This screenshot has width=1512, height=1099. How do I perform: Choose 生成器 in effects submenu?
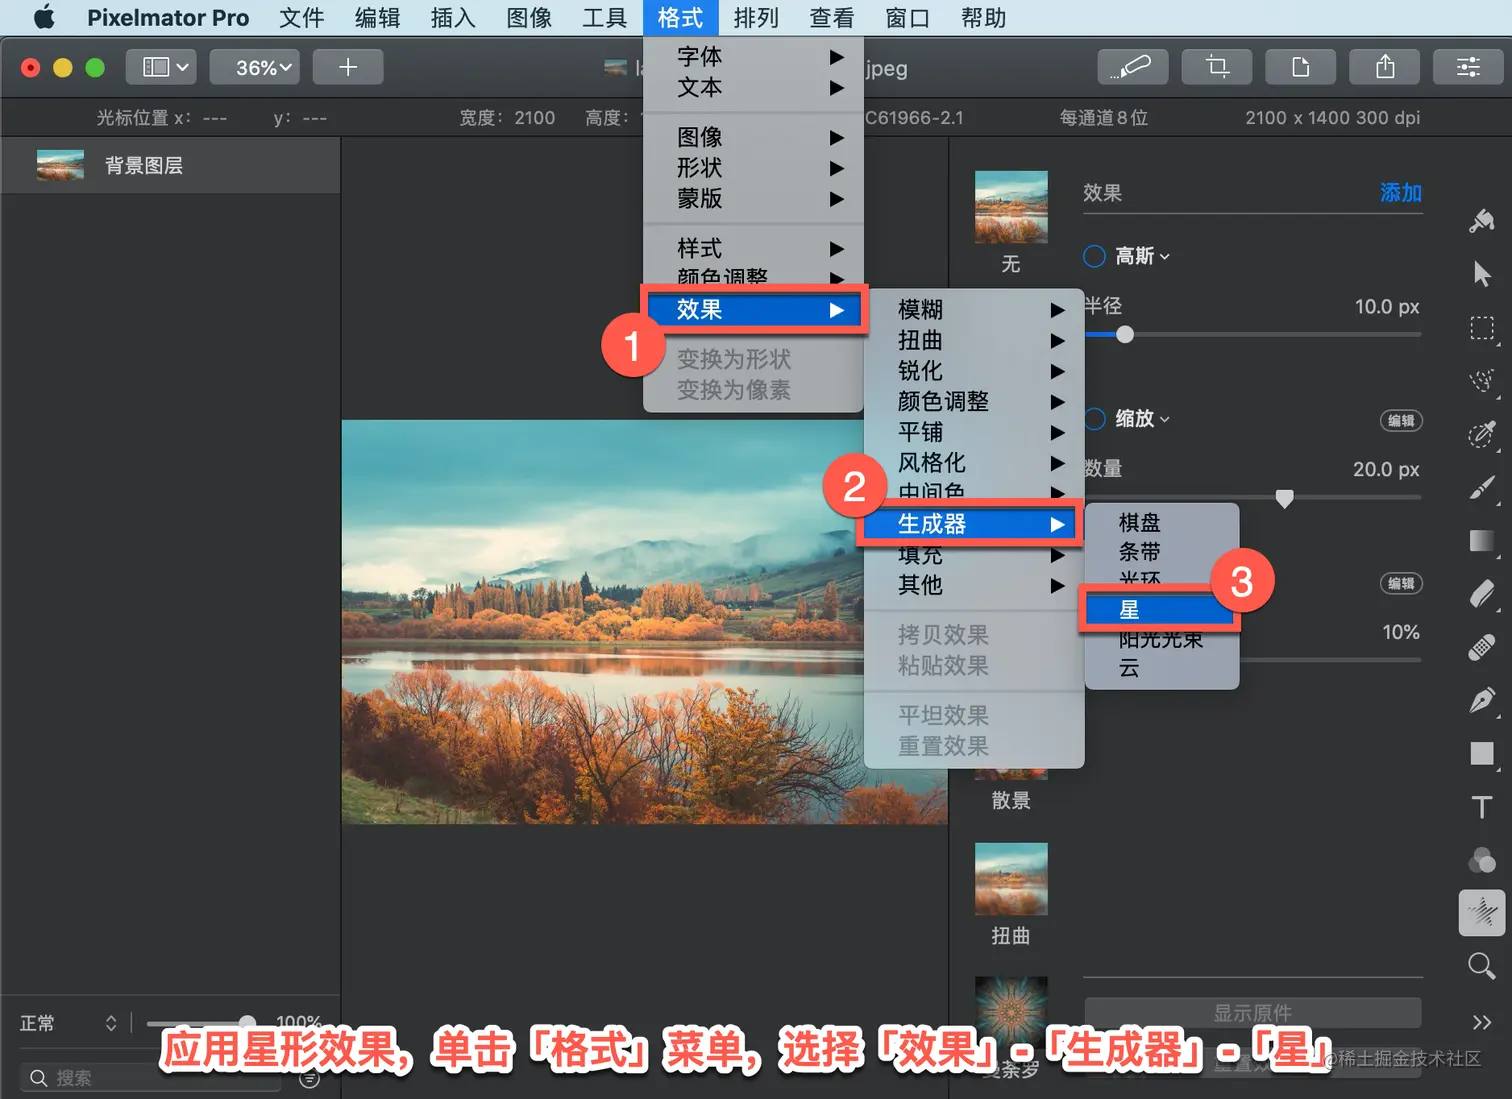point(967,524)
